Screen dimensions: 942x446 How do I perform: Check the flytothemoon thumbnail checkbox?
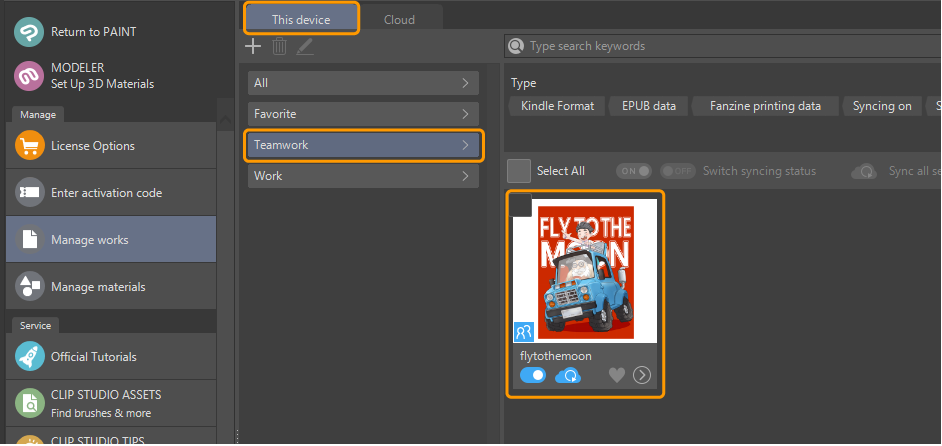click(x=521, y=205)
